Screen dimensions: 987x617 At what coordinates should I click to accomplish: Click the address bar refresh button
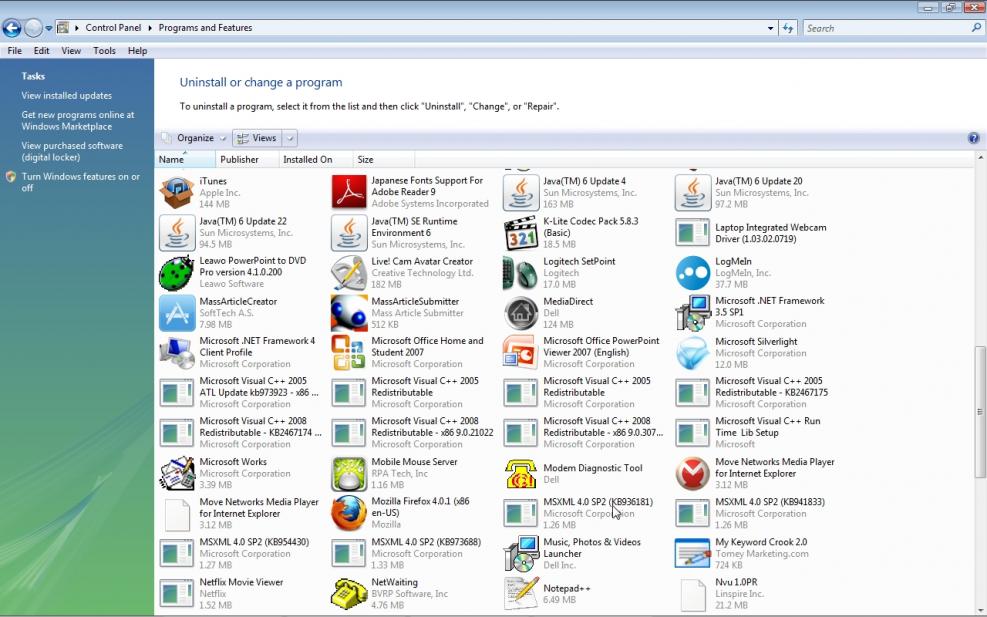click(x=787, y=28)
